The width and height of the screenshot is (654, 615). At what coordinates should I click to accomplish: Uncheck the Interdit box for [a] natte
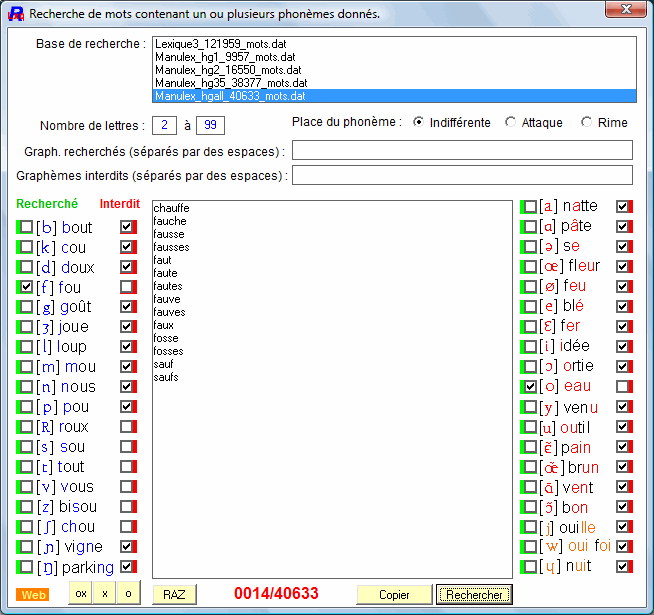622,206
